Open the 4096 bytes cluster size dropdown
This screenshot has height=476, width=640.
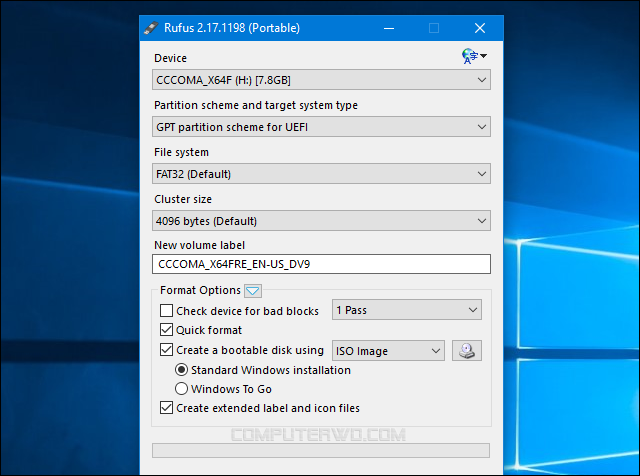coord(321,221)
